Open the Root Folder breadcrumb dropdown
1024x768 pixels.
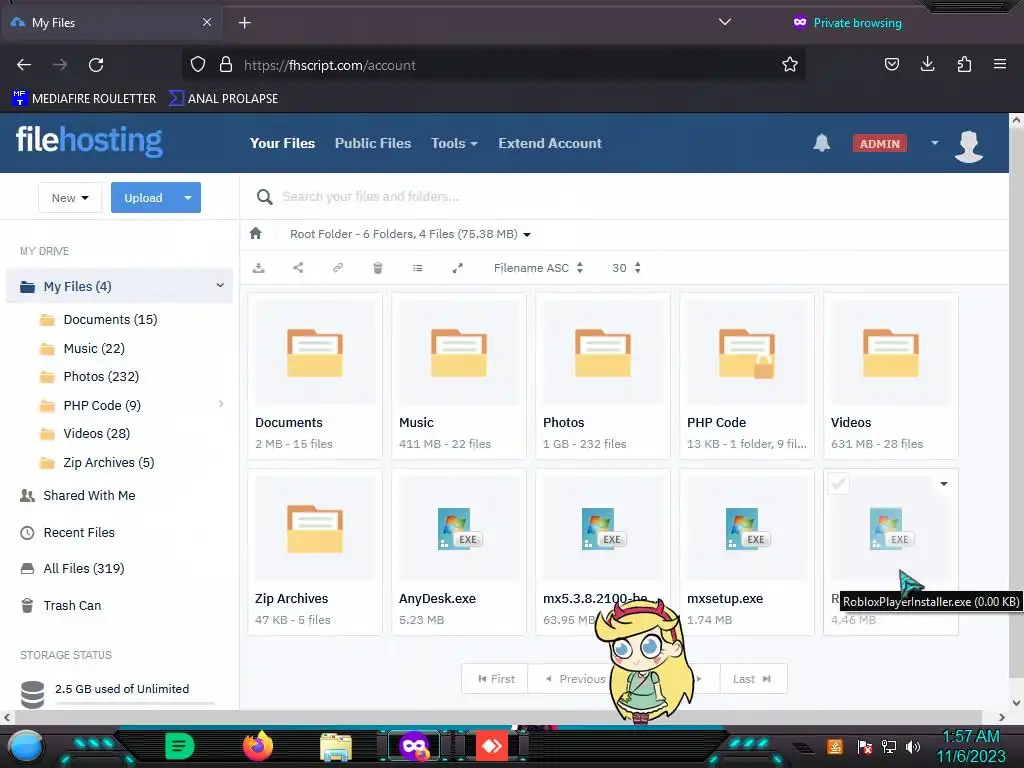point(527,234)
